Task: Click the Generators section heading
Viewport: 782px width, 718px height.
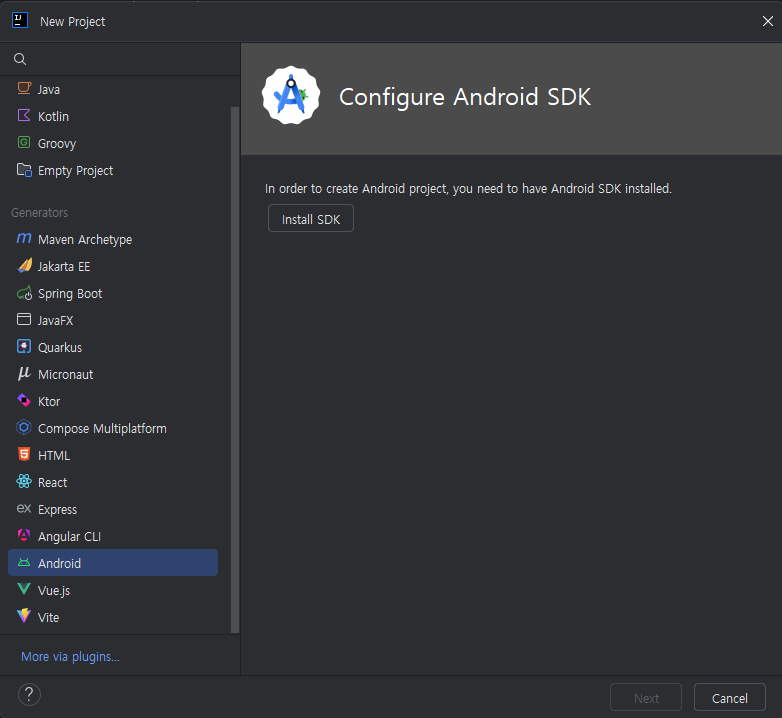Action: (x=39, y=212)
